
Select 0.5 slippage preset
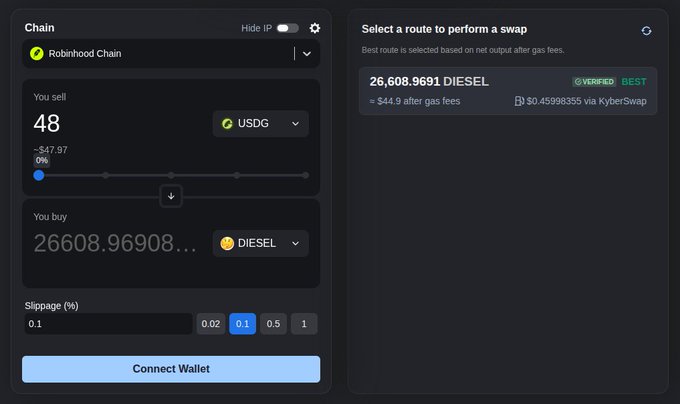click(x=273, y=324)
